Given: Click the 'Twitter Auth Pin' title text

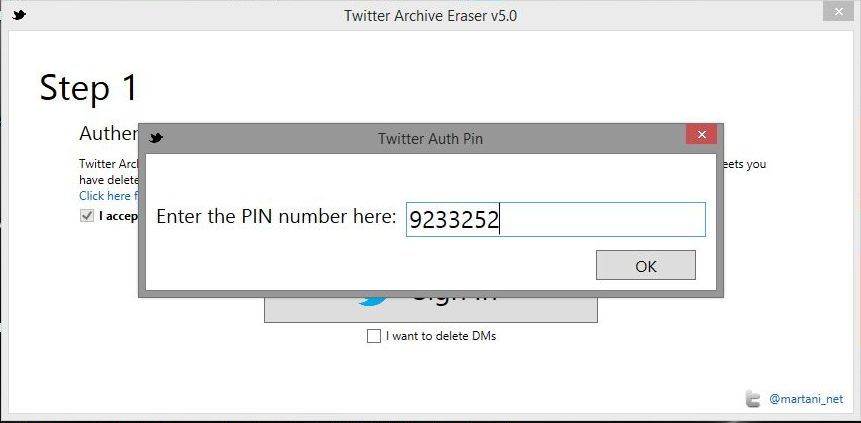Looking at the screenshot, I should 430,138.
